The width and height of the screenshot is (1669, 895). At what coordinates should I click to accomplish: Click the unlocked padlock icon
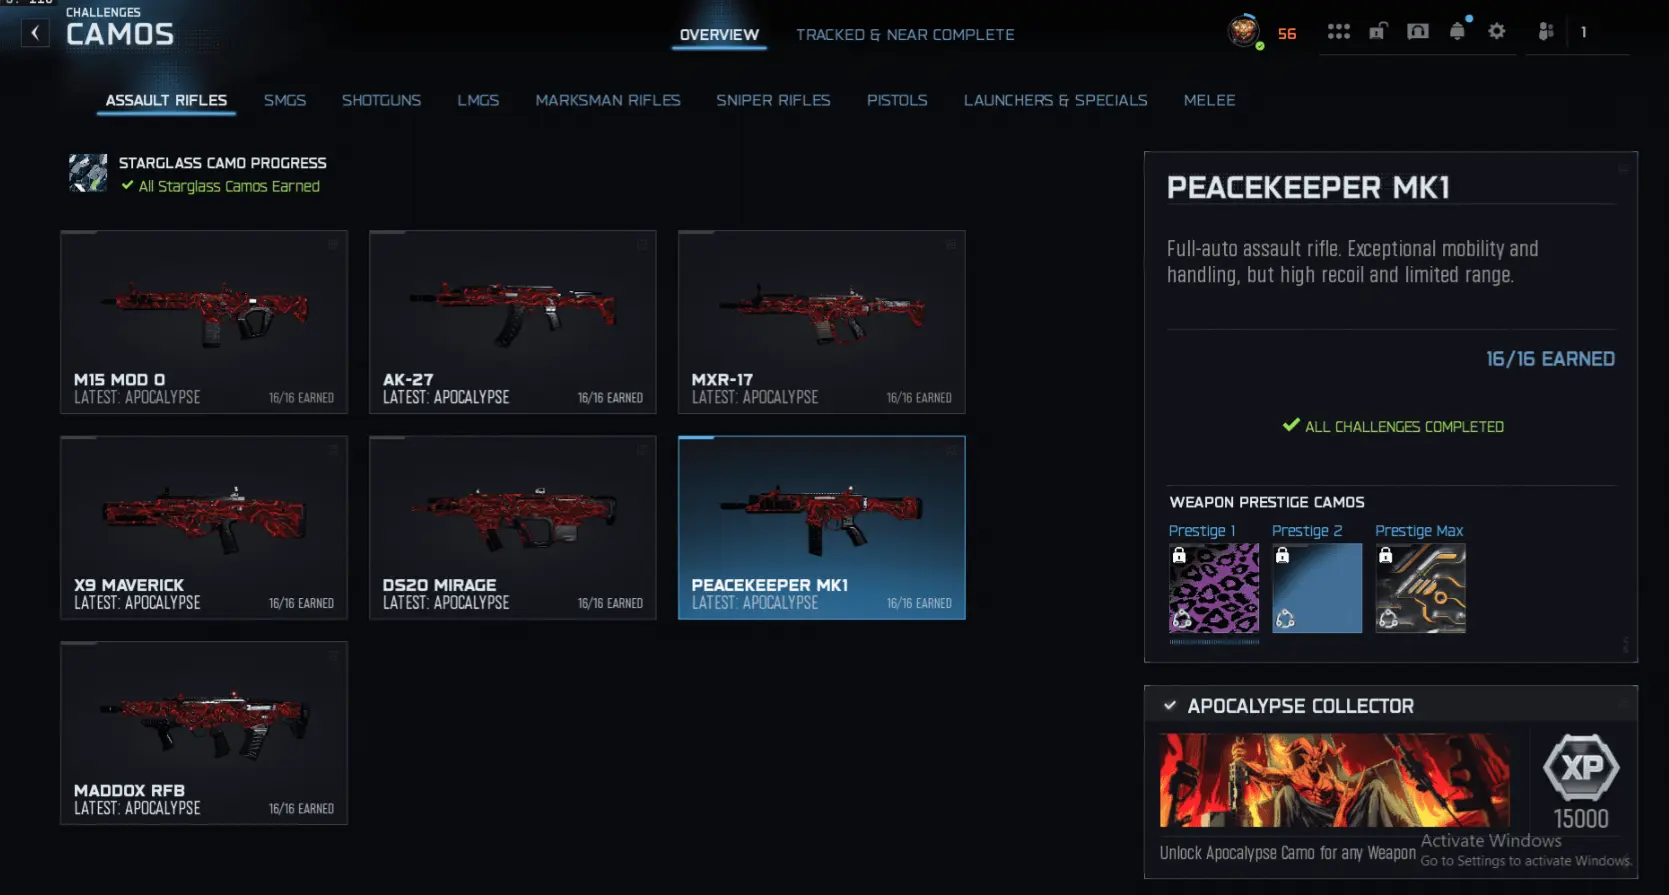coord(1378,31)
